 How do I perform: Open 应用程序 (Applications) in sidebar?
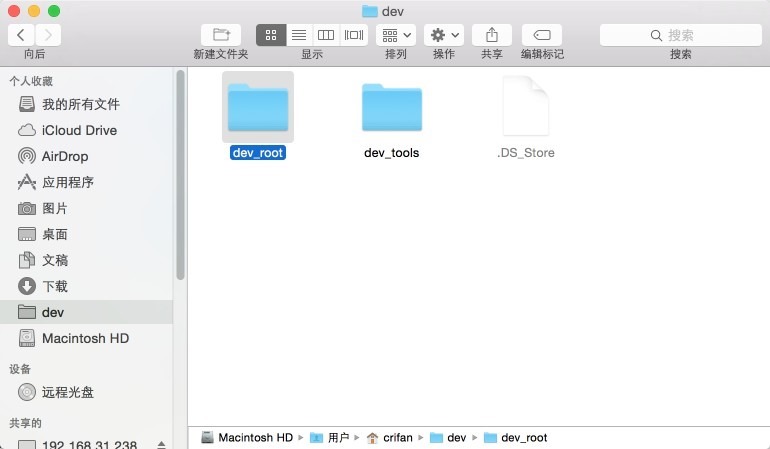pyautogui.click(x=86, y=182)
